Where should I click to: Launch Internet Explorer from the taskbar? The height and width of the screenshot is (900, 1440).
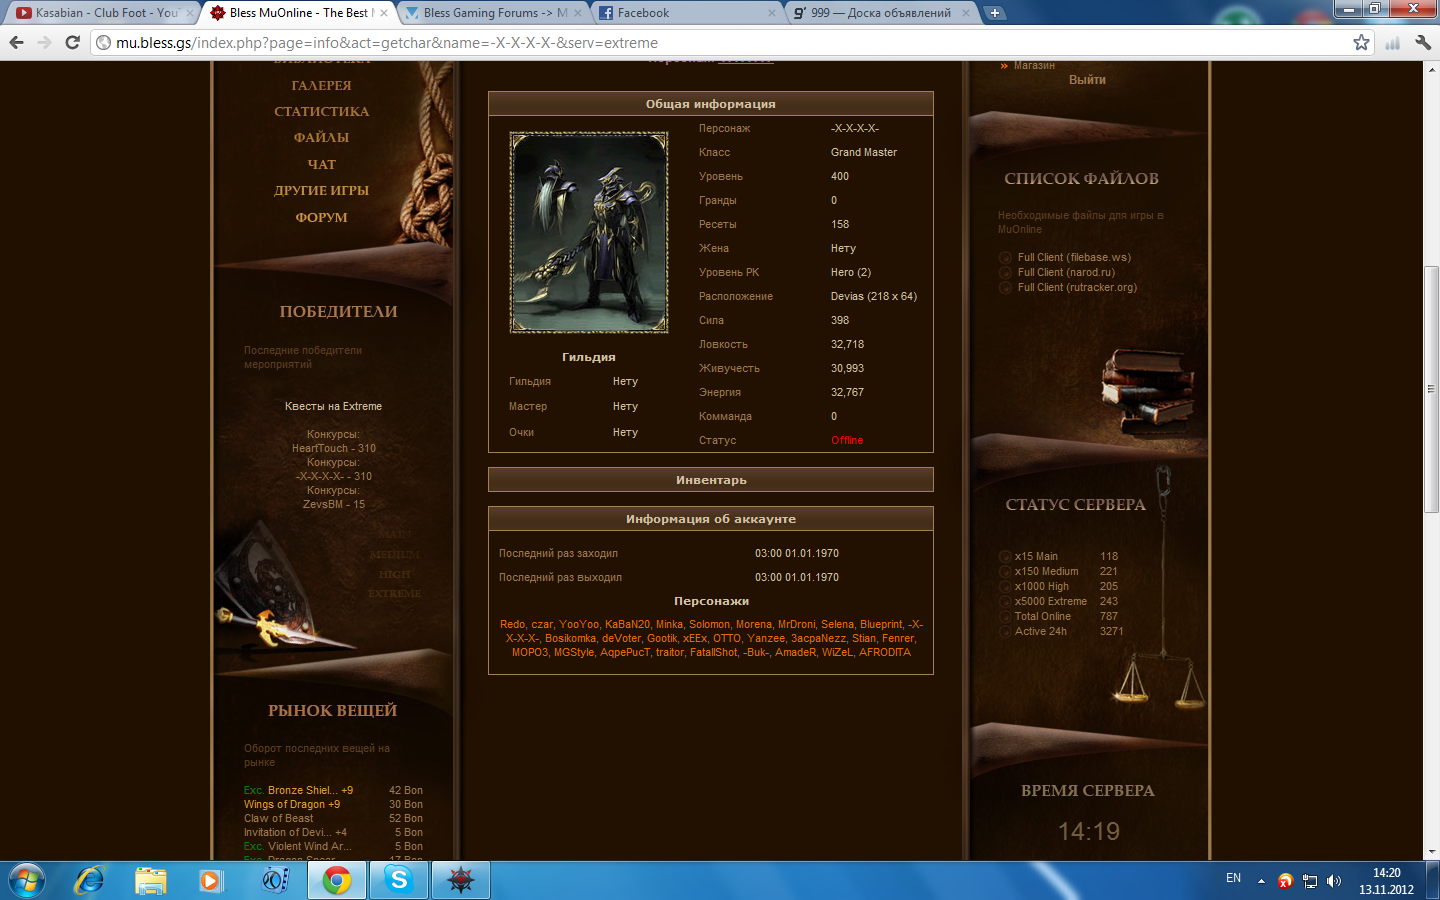tap(90, 880)
